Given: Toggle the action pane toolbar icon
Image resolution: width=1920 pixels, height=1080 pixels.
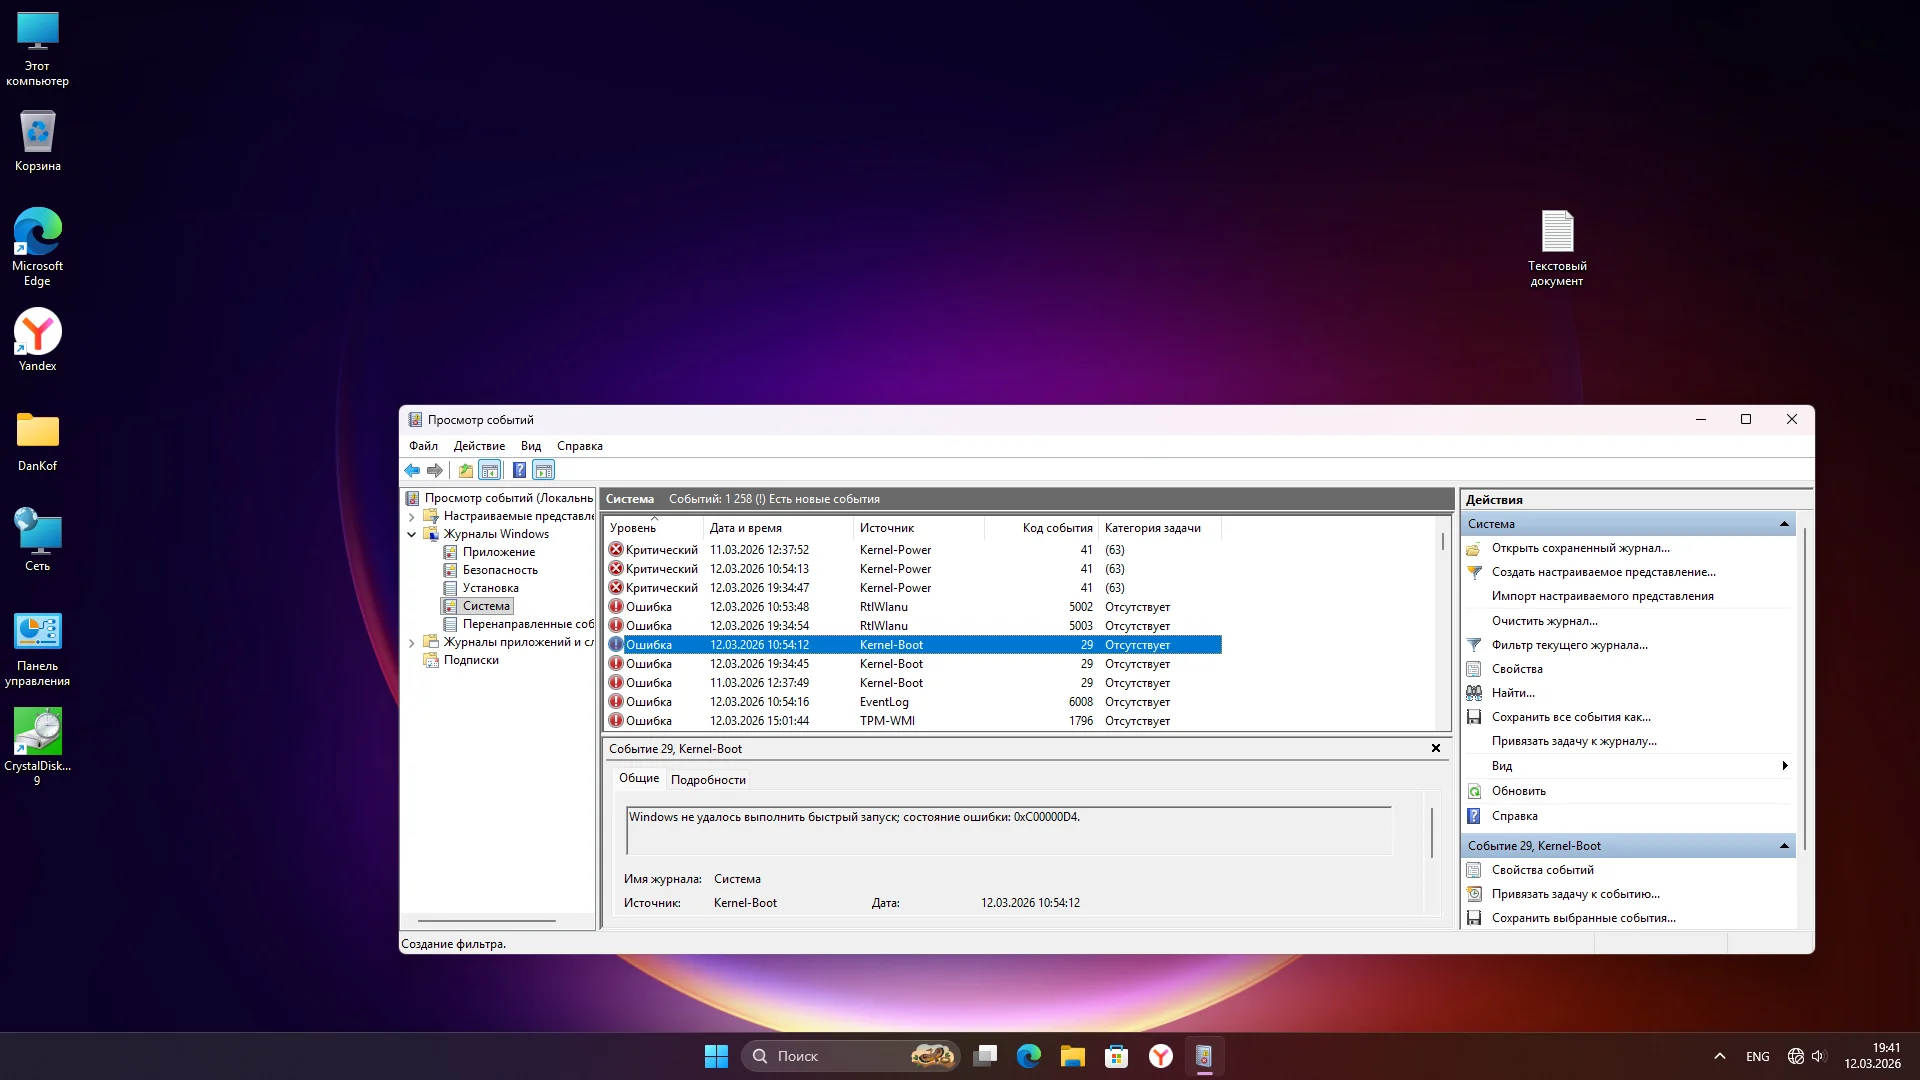Looking at the screenshot, I should click(544, 470).
